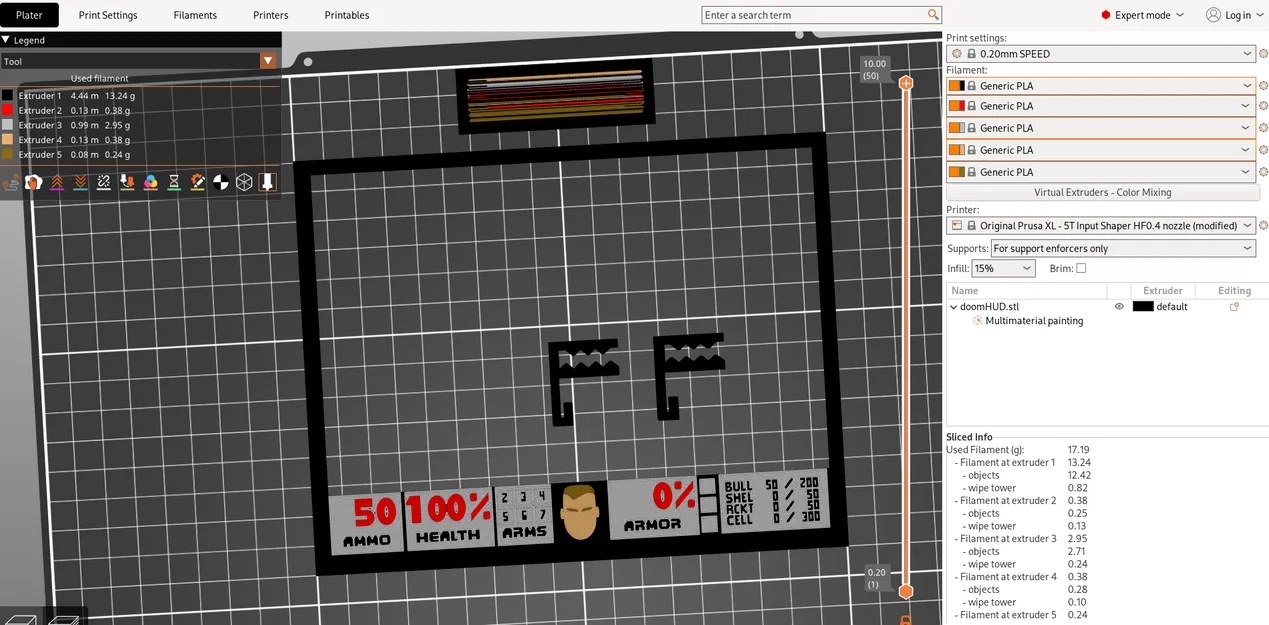Click 'Filament at extruder 3' info line

point(1006,538)
